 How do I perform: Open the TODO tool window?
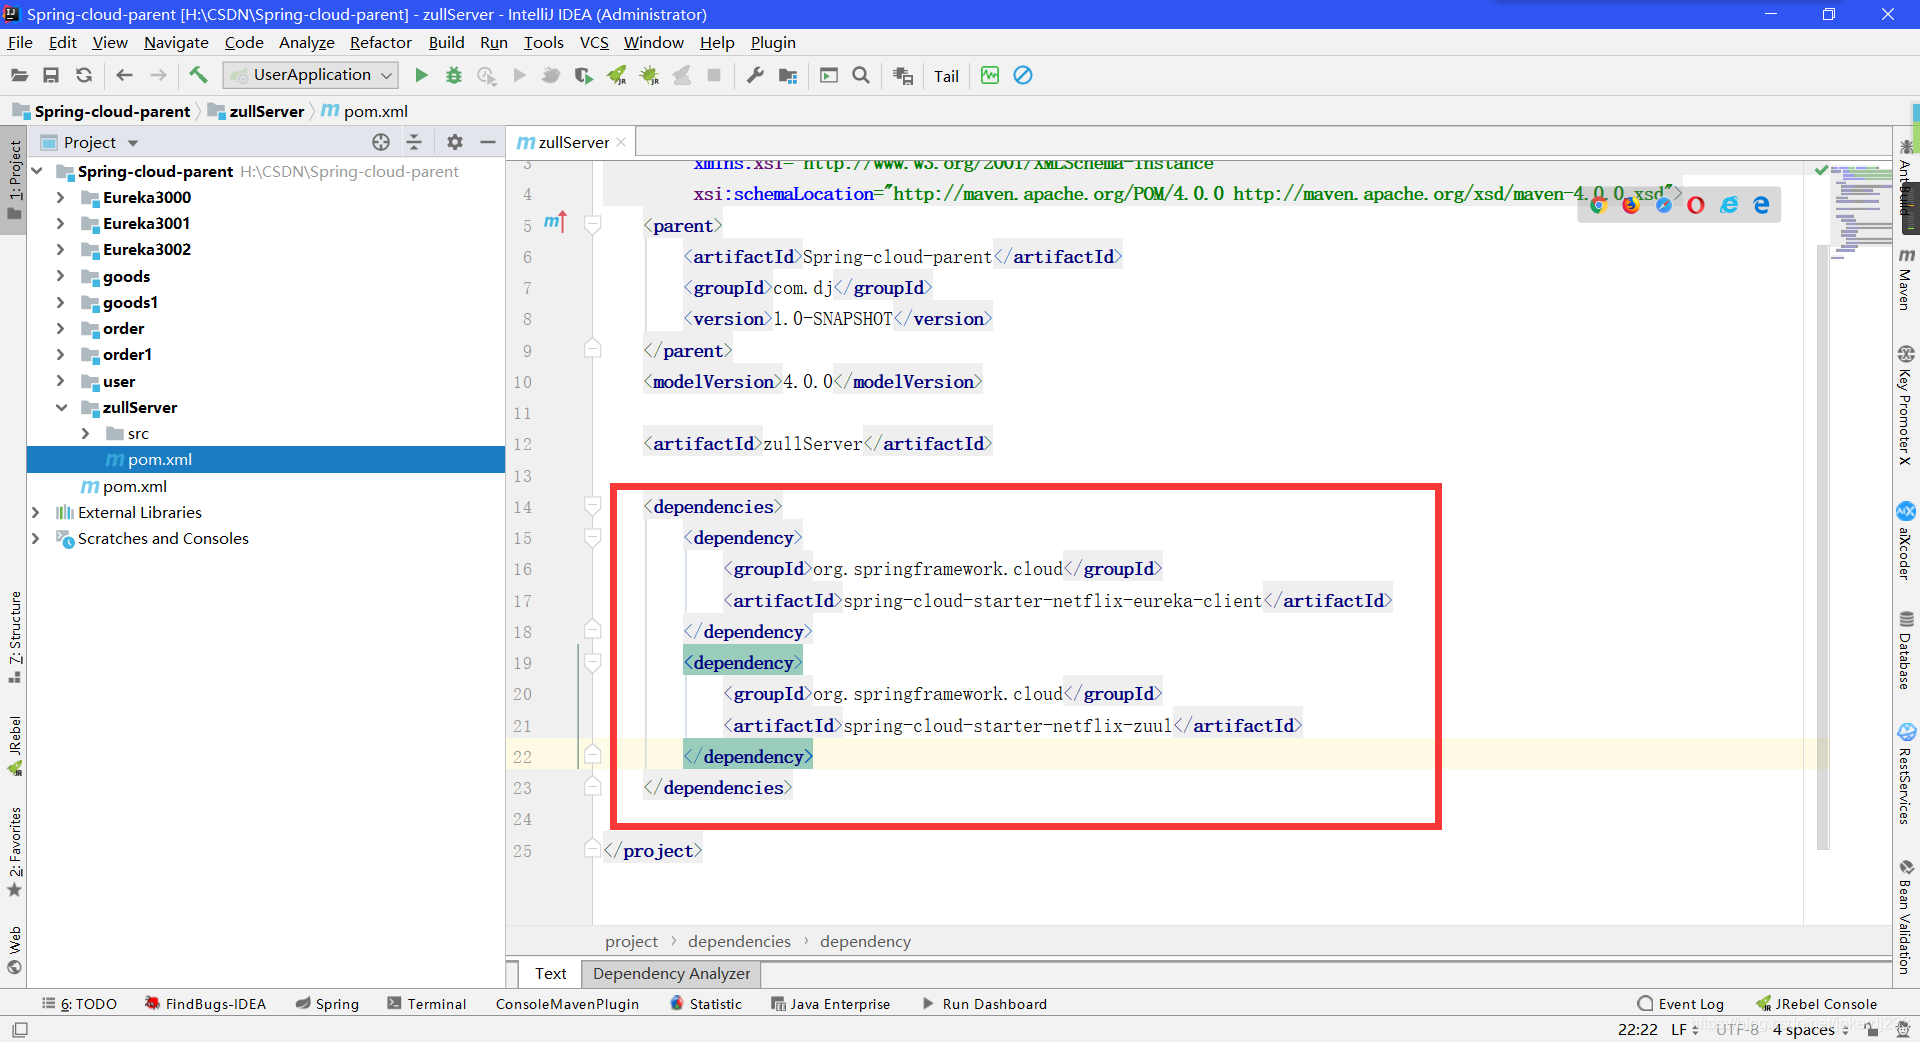[x=80, y=1004]
